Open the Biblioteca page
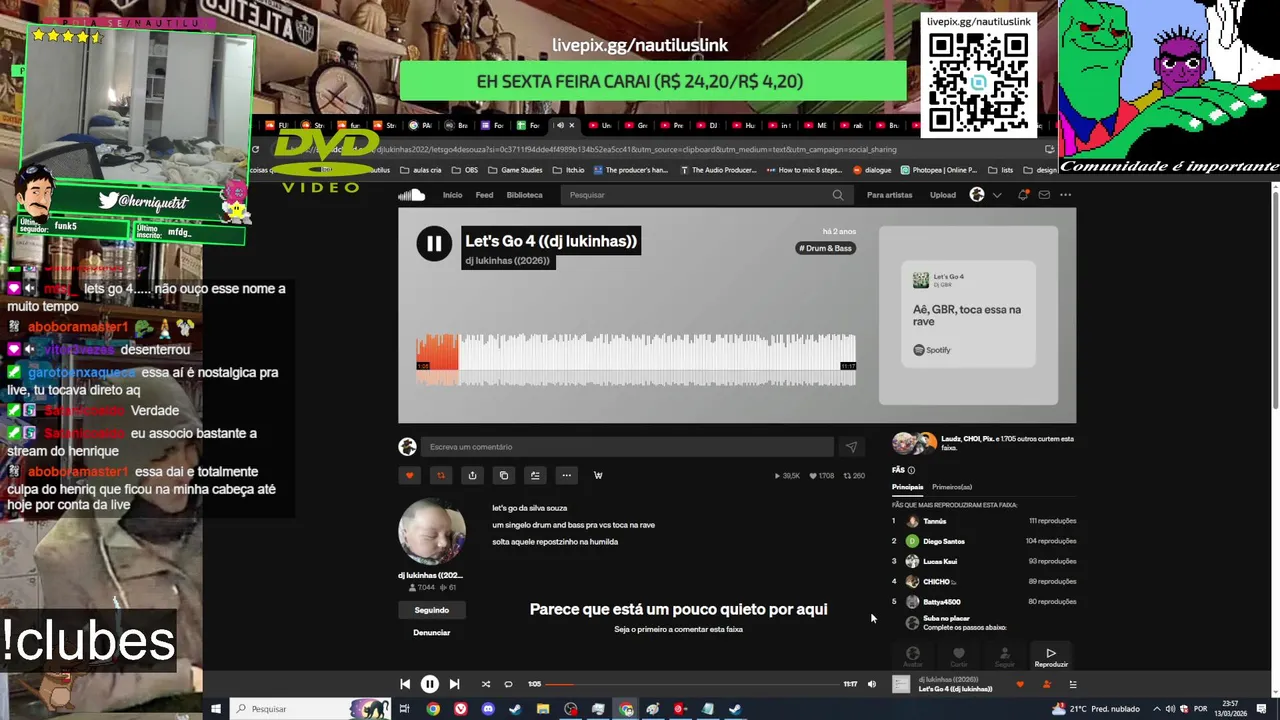This screenshot has width=1280, height=720. coord(524,195)
